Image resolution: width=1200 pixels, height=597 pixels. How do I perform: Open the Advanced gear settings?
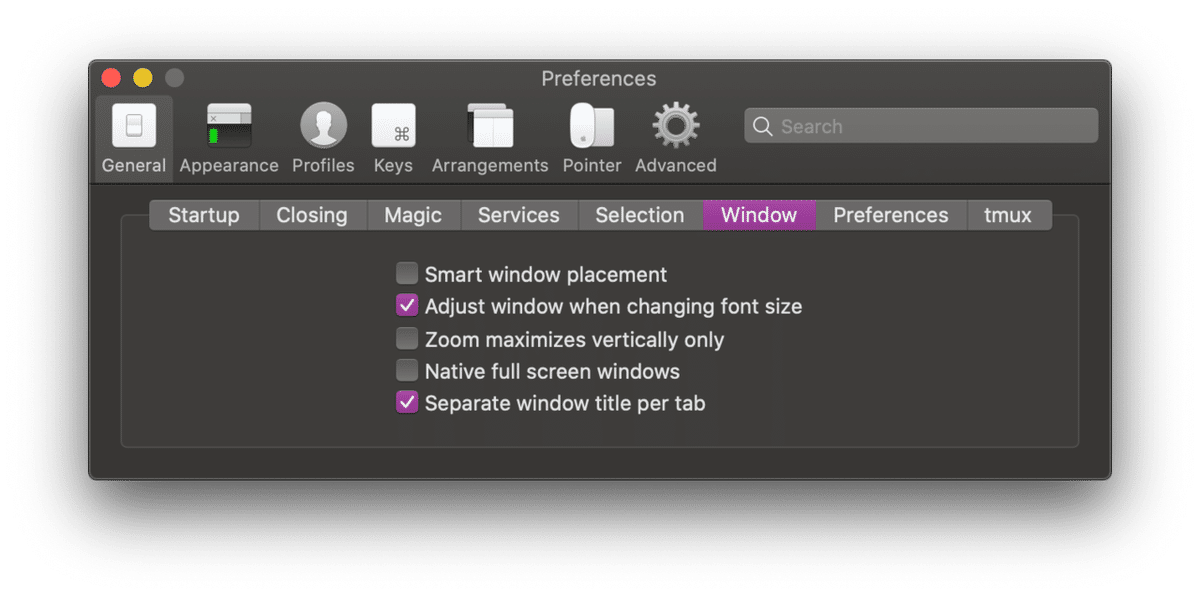(676, 138)
